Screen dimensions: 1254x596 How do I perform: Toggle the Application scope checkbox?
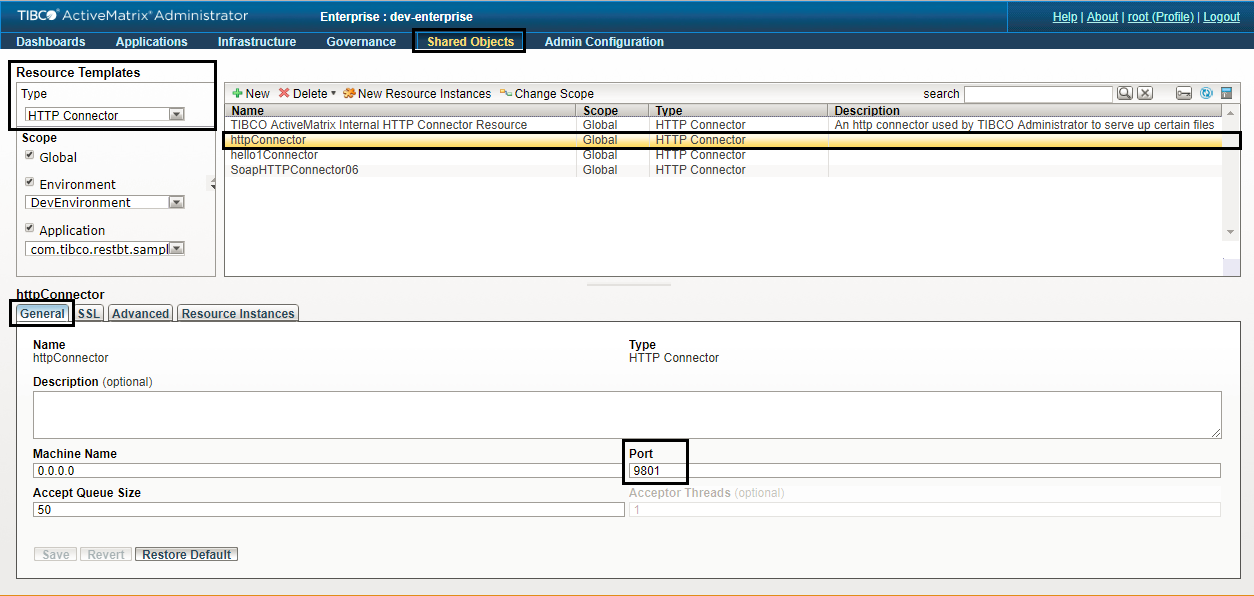click(30, 229)
